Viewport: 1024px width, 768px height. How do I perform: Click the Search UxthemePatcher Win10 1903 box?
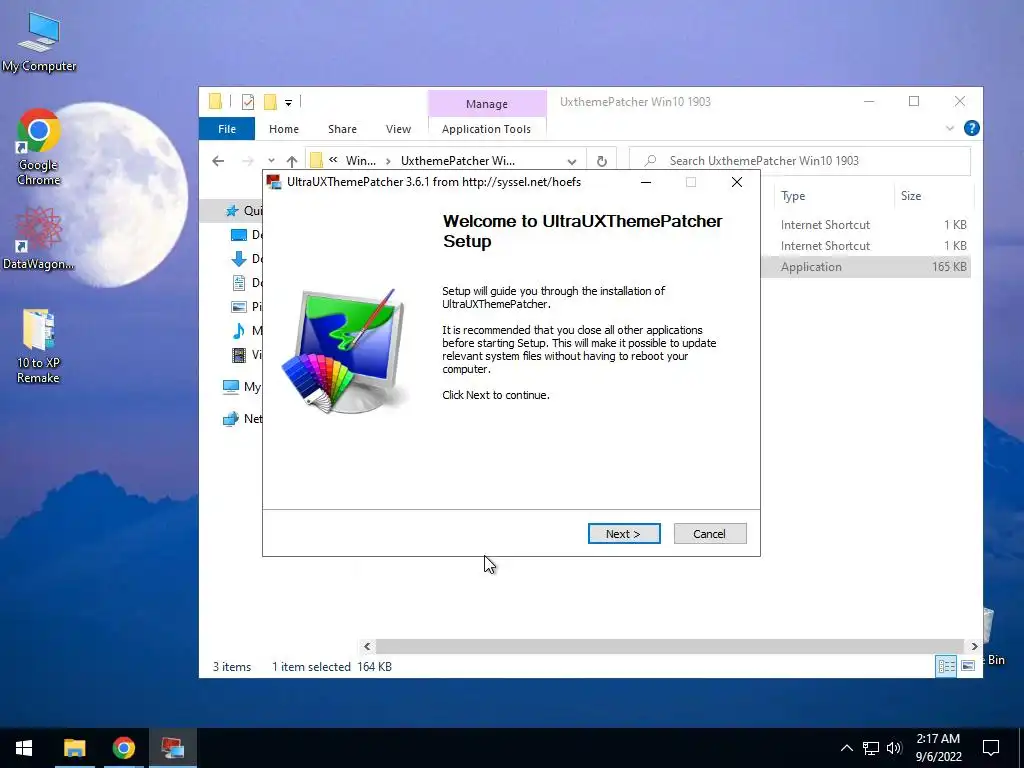click(x=800, y=161)
